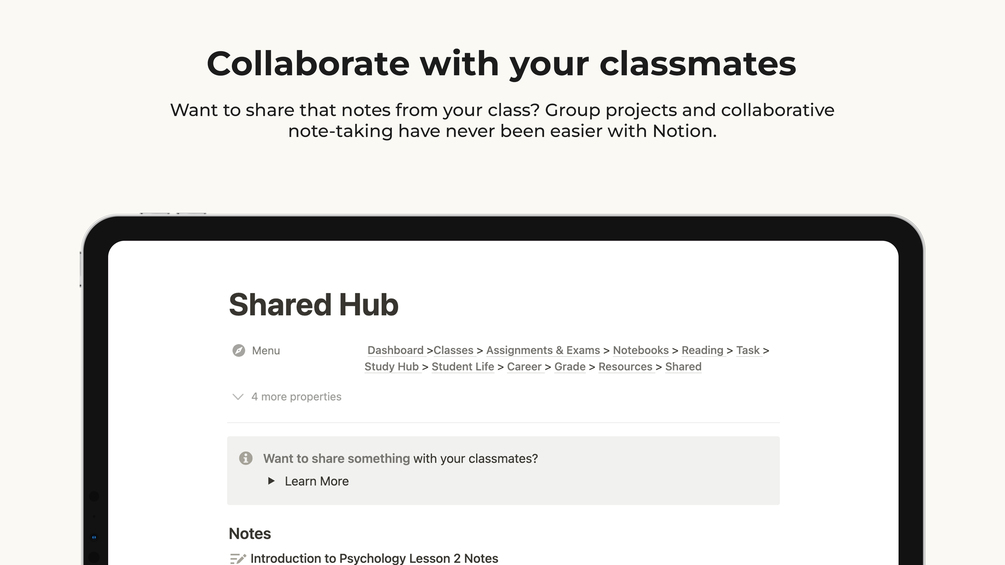Screen dimensions: 1005x565
Task: Click the page icon beside Introduction to Psychology
Action: point(238,559)
